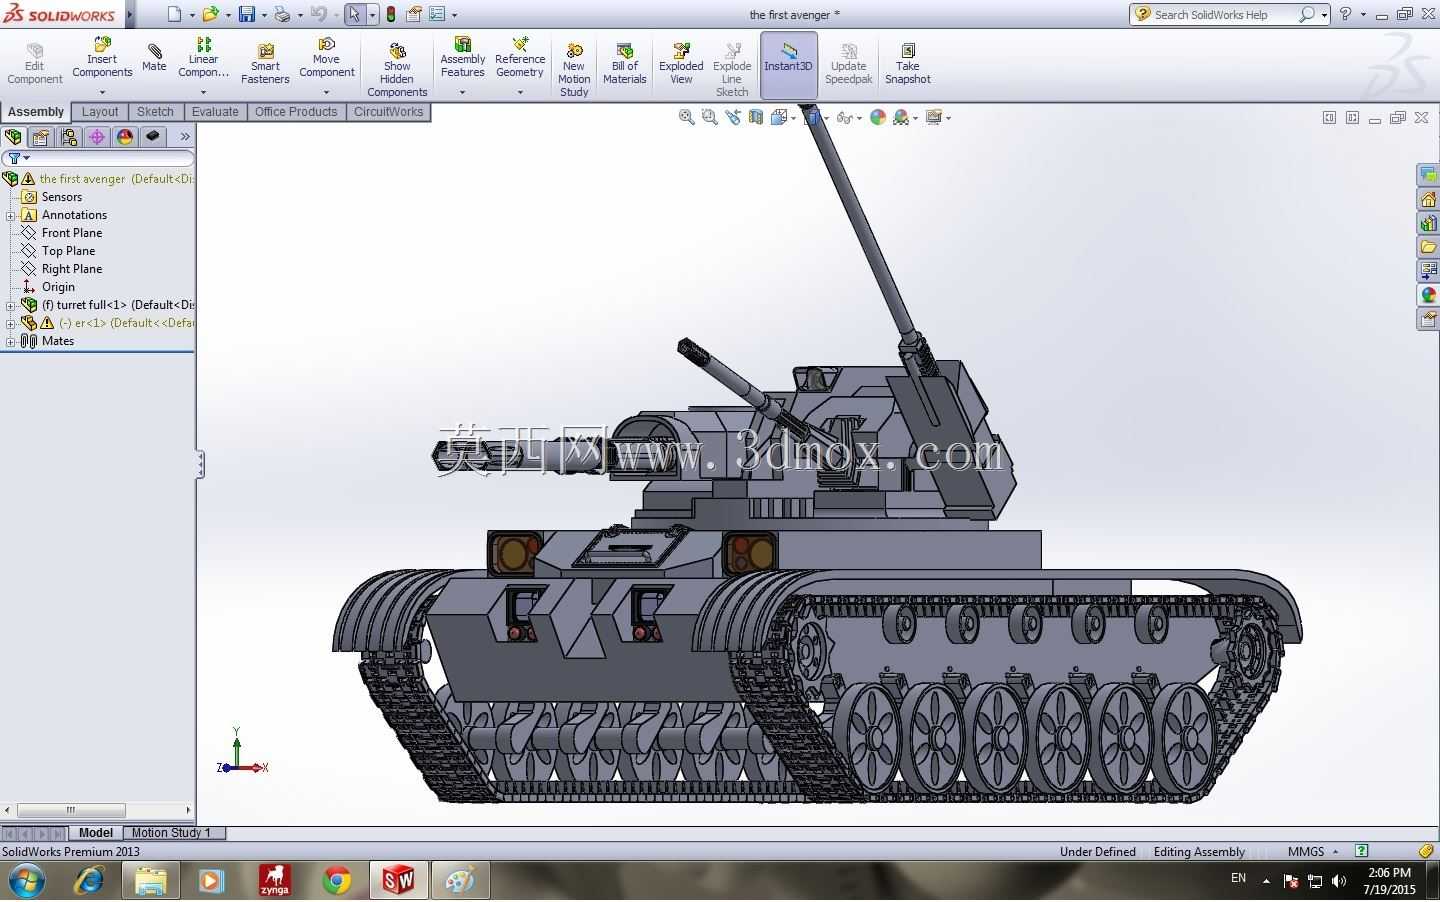Open the FeatureManager design tree tab
This screenshot has height=902, width=1440.
(x=13, y=137)
